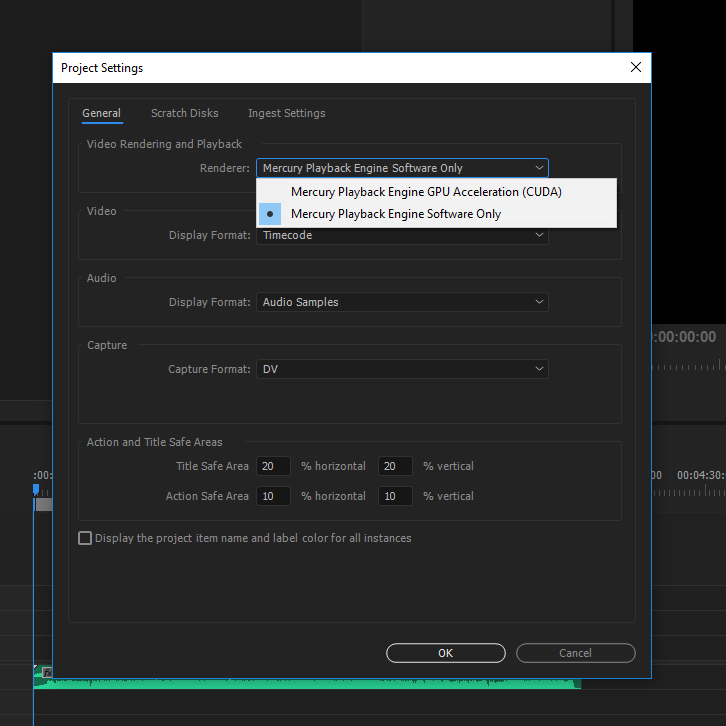
Task: Click the Project Settings title bar
Action: (330, 68)
